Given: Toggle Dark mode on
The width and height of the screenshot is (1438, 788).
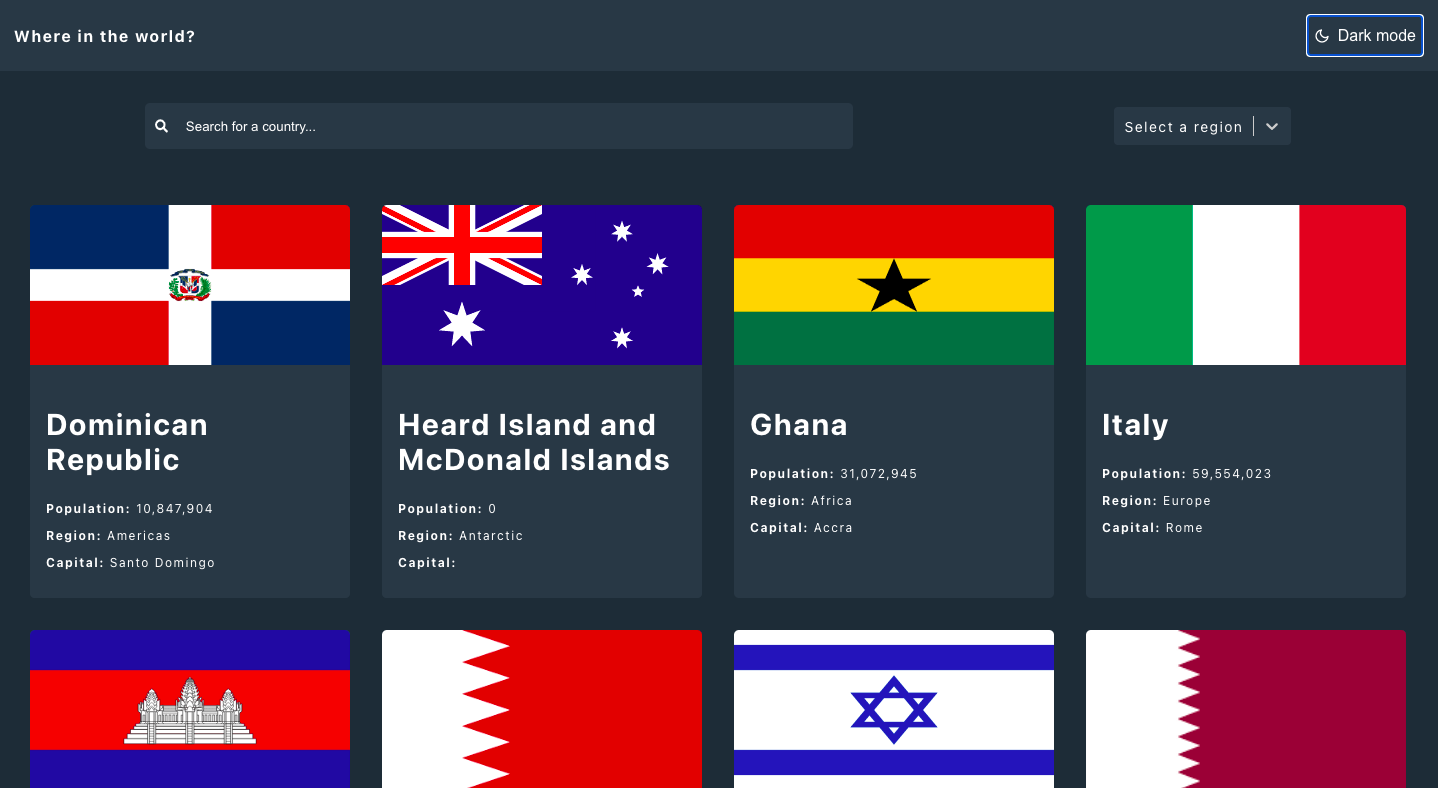Looking at the screenshot, I should pyautogui.click(x=1364, y=35).
